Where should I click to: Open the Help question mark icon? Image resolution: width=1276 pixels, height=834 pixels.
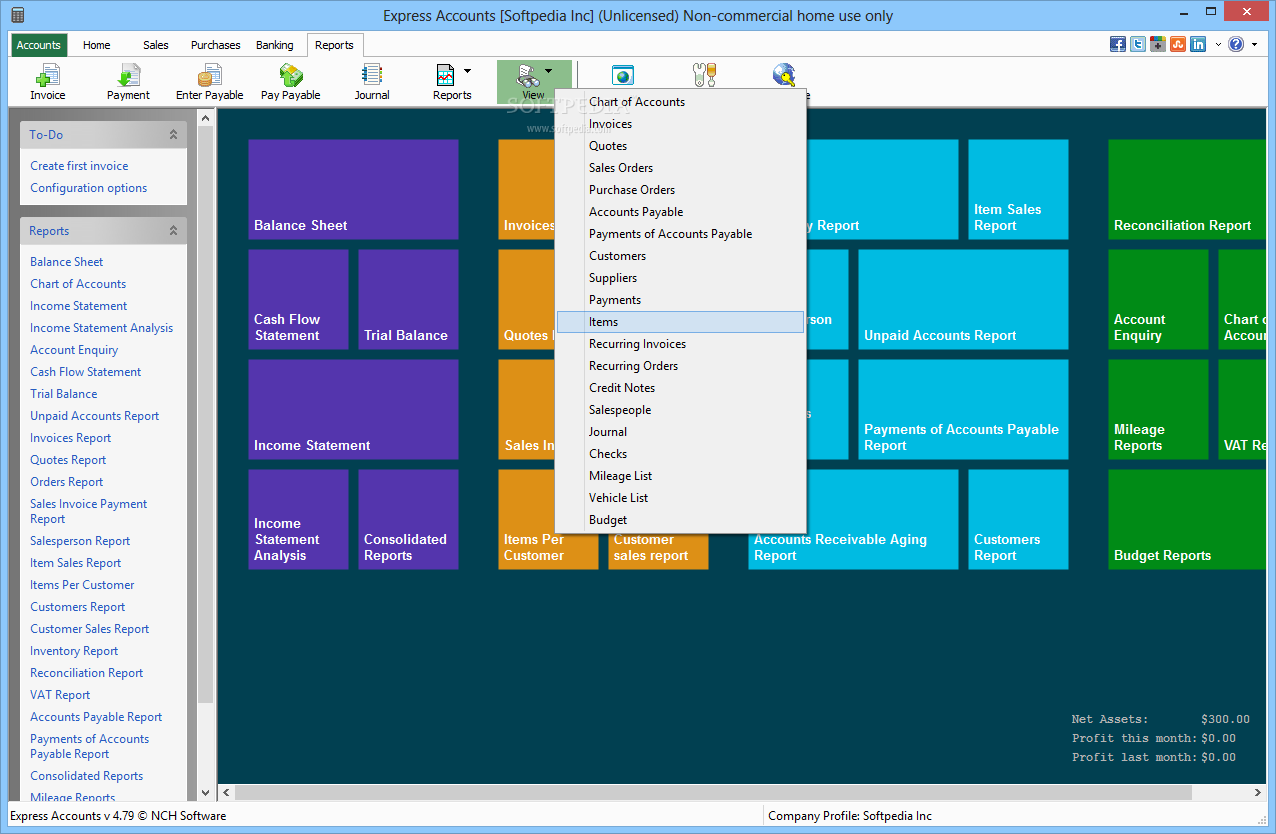1236,44
